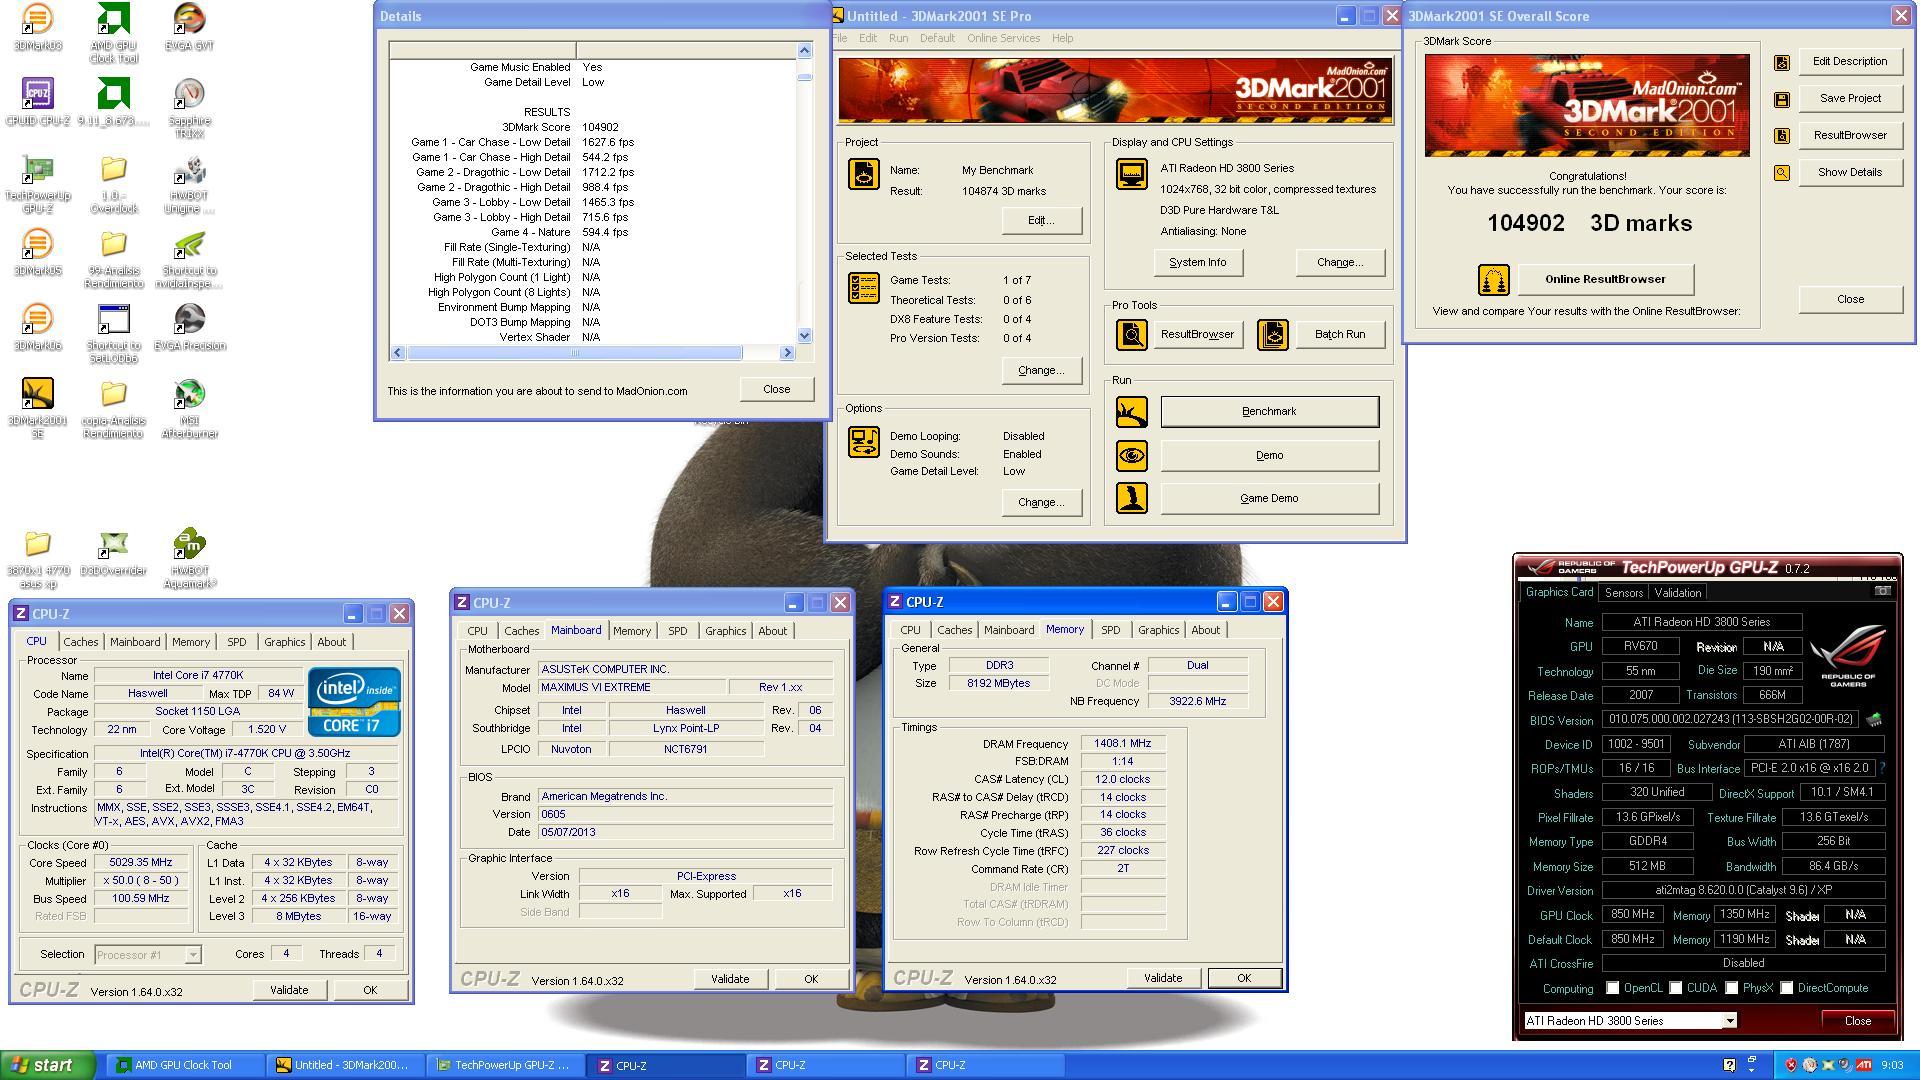
Task: Open CPUID CPU-Z desktop shortcut
Action: [x=37, y=102]
